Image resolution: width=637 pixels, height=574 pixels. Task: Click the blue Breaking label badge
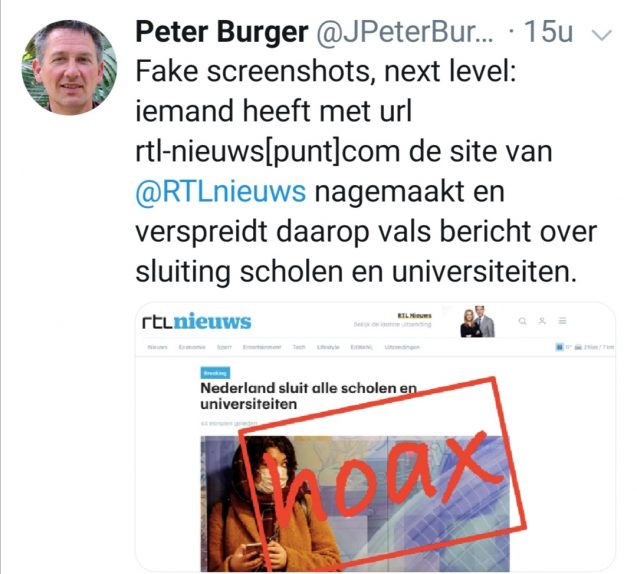click(x=215, y=373)
